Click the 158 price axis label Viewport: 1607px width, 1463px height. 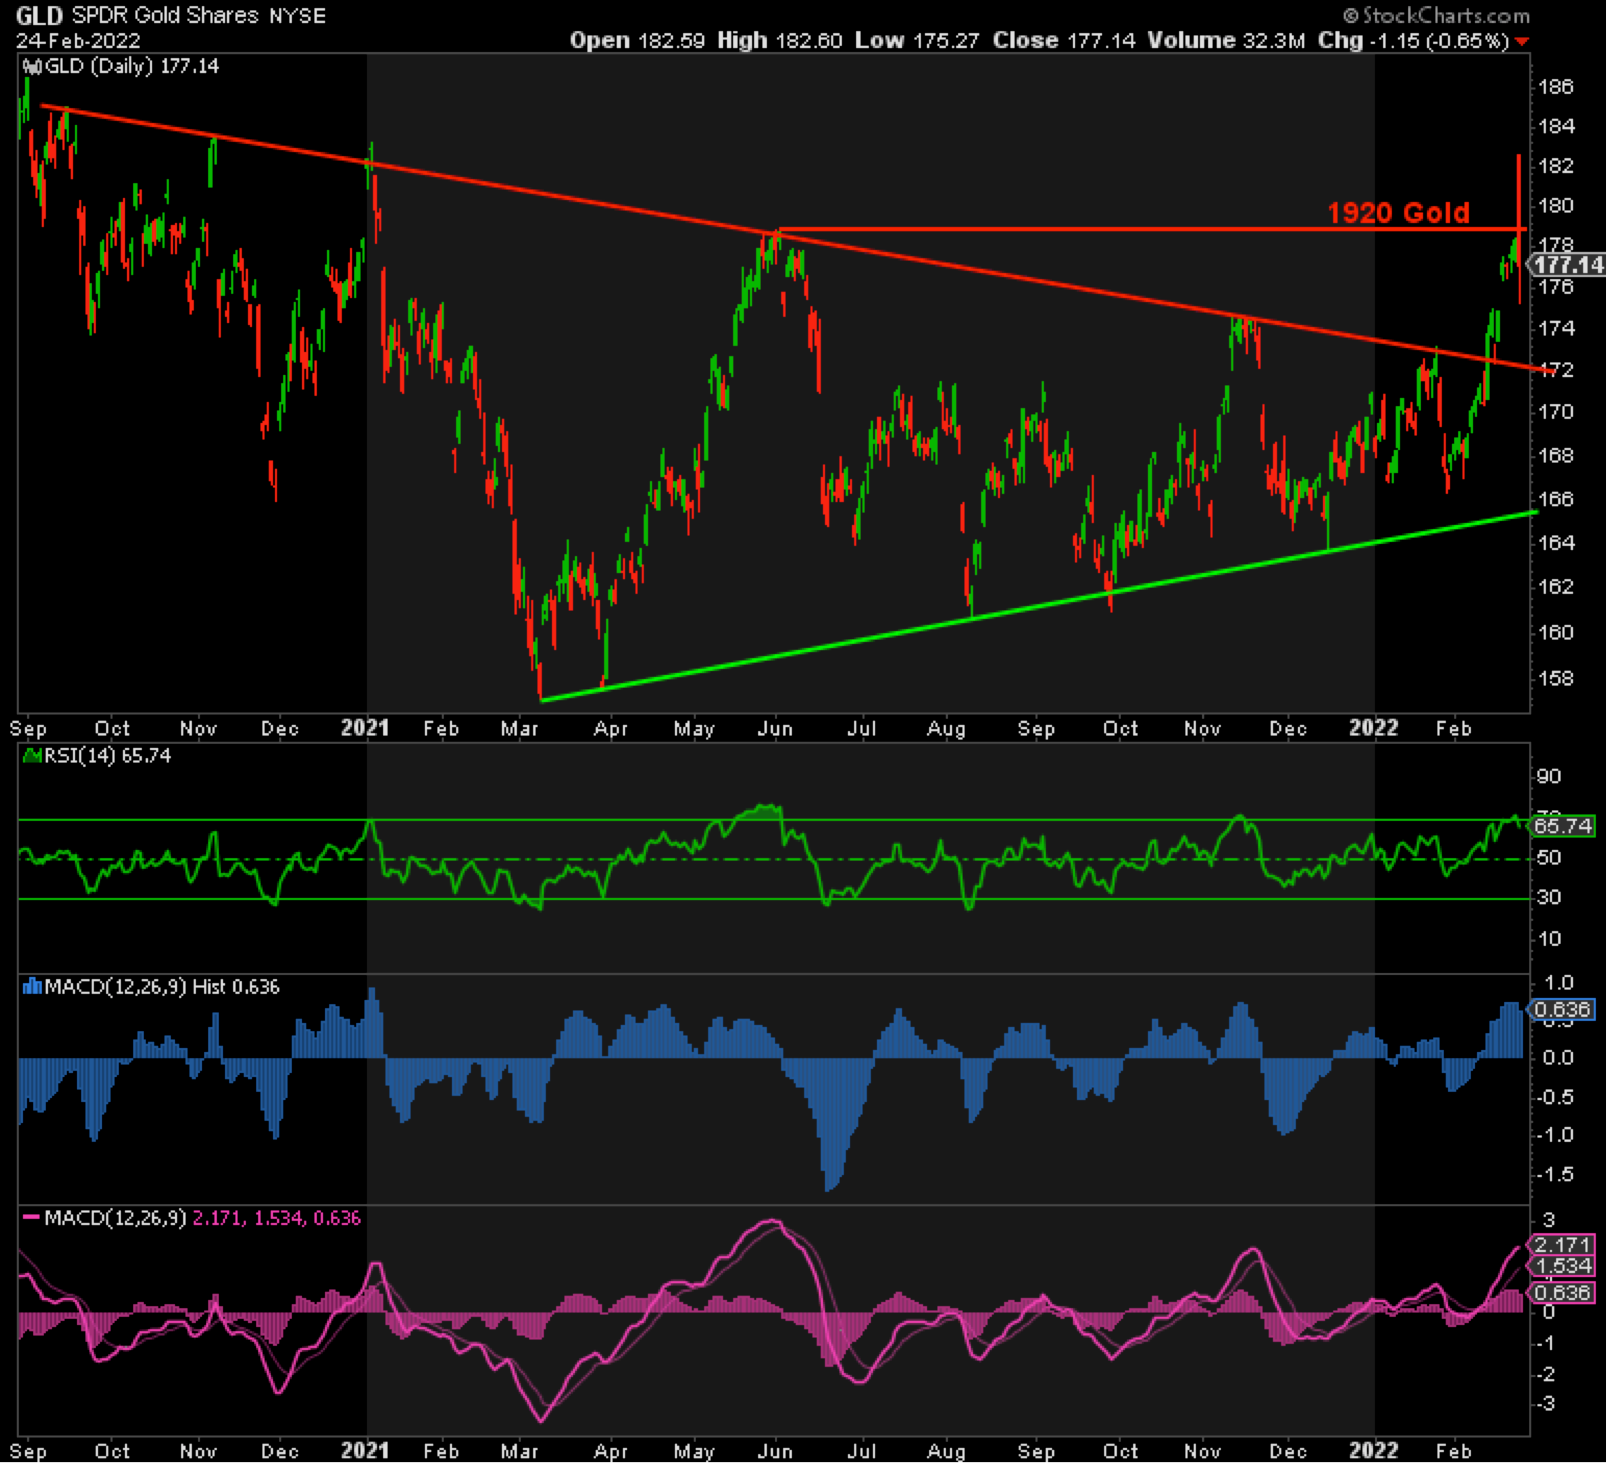1556,679
